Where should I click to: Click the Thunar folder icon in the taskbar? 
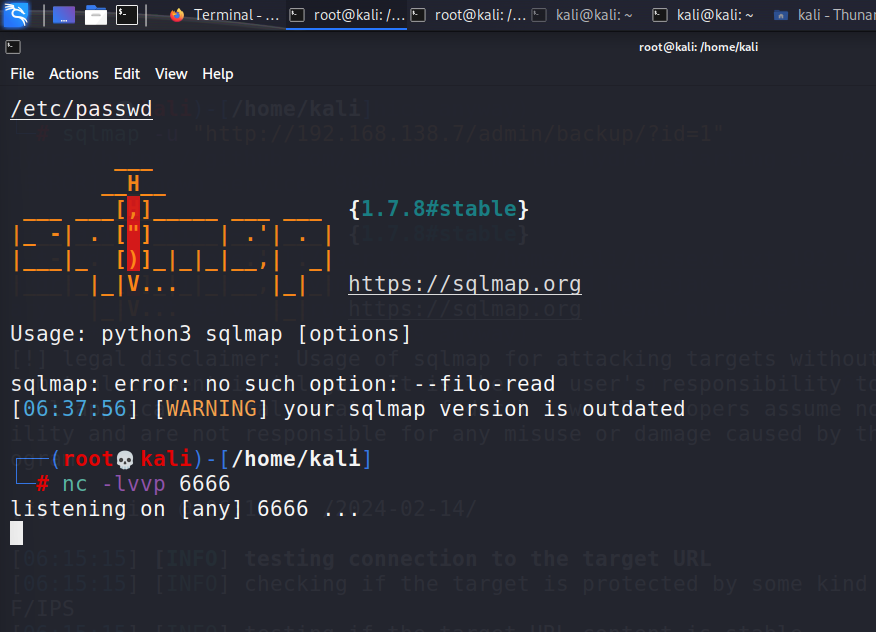pos(780,16)
